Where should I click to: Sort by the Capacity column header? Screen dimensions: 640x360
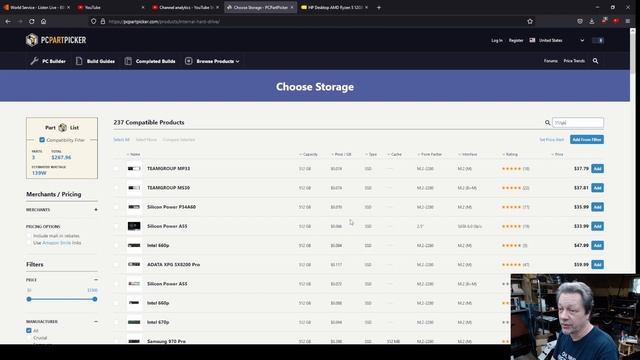[x=309, y=154]
